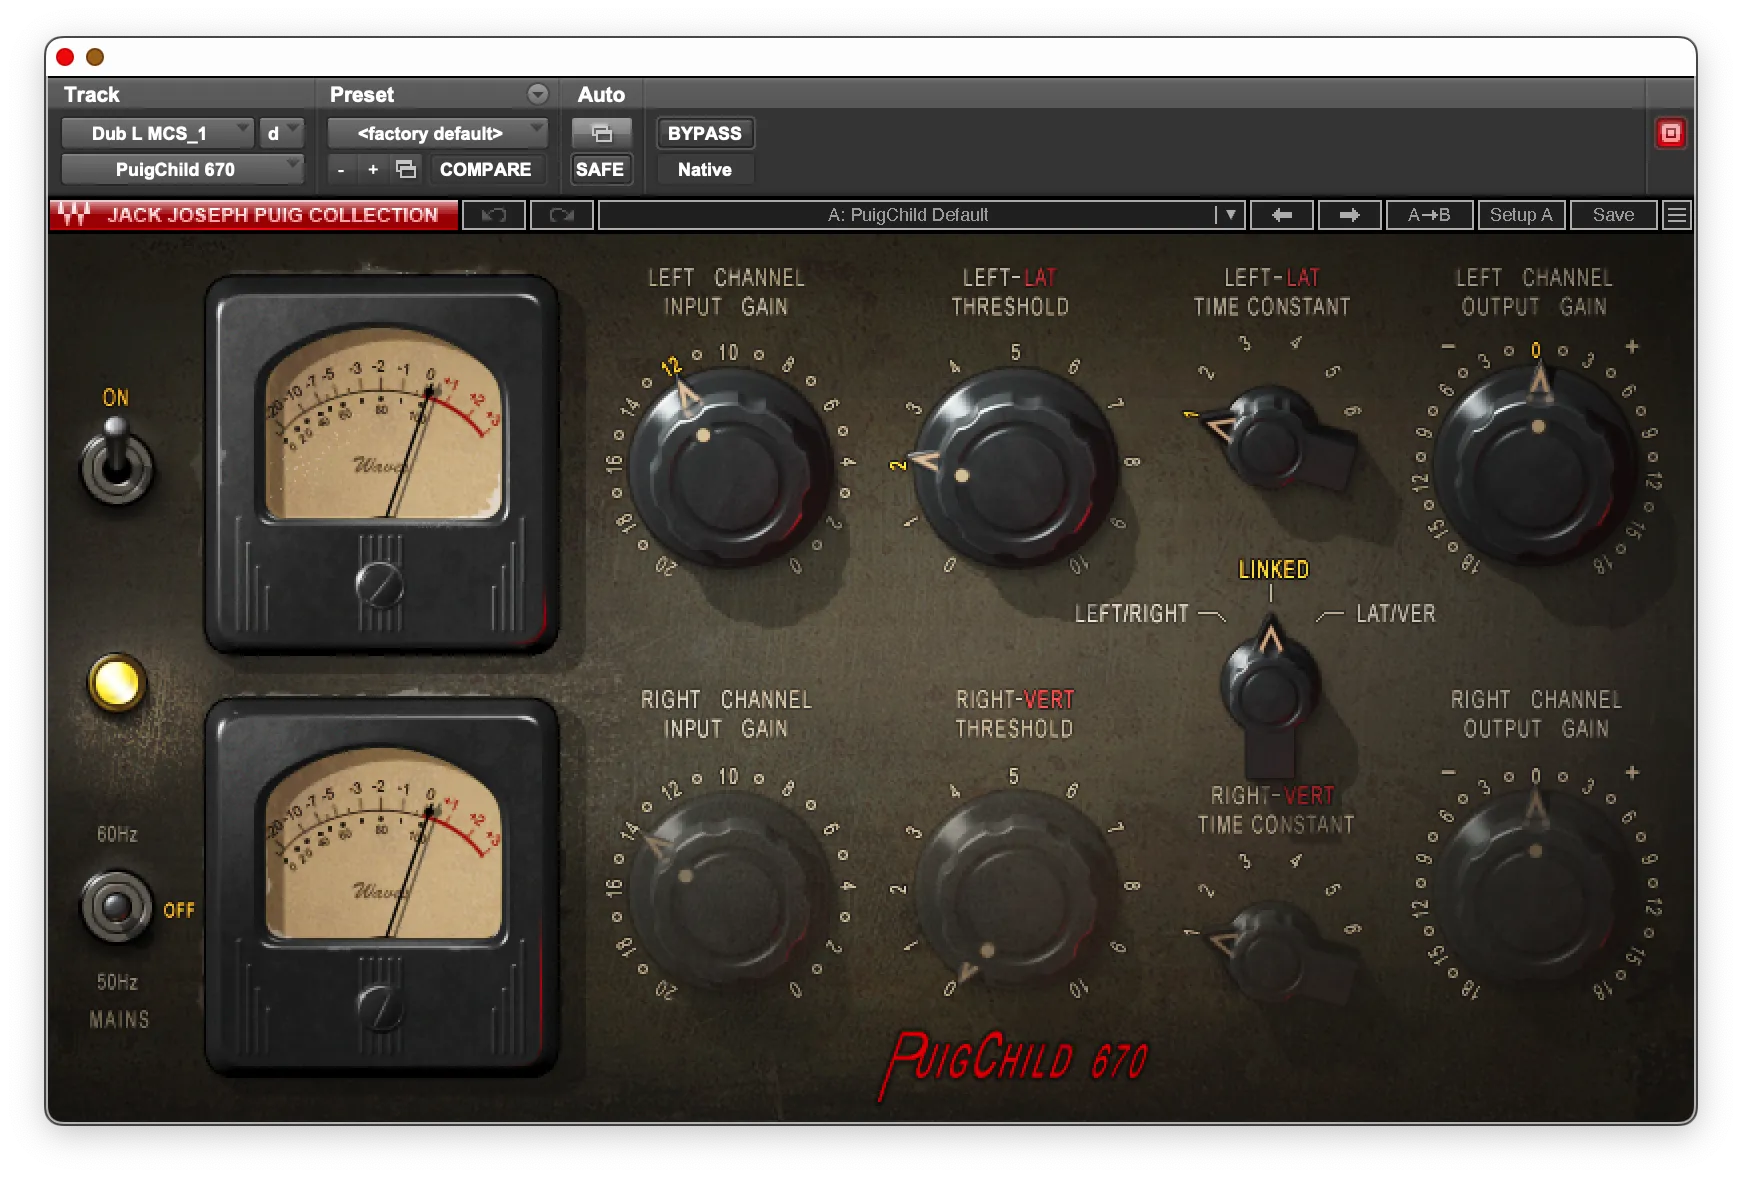Click the Native format button
Image resolution: width=1742 pixels, height=1178 pixels.
[705, 169]
